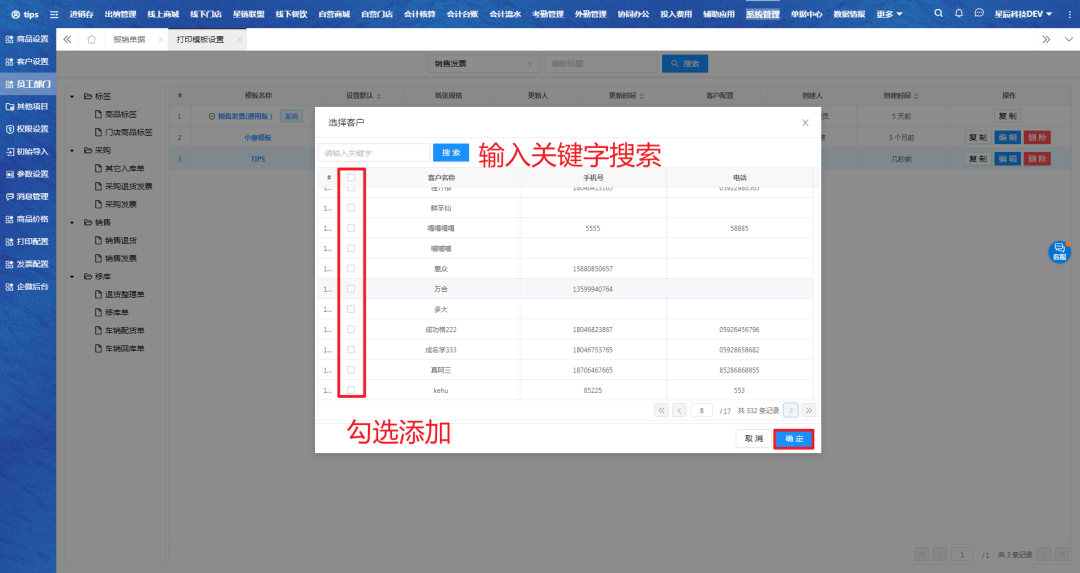The image size is (1080, 573).
Task: Close the 选择客户 dialog
Action: point(805,122)
